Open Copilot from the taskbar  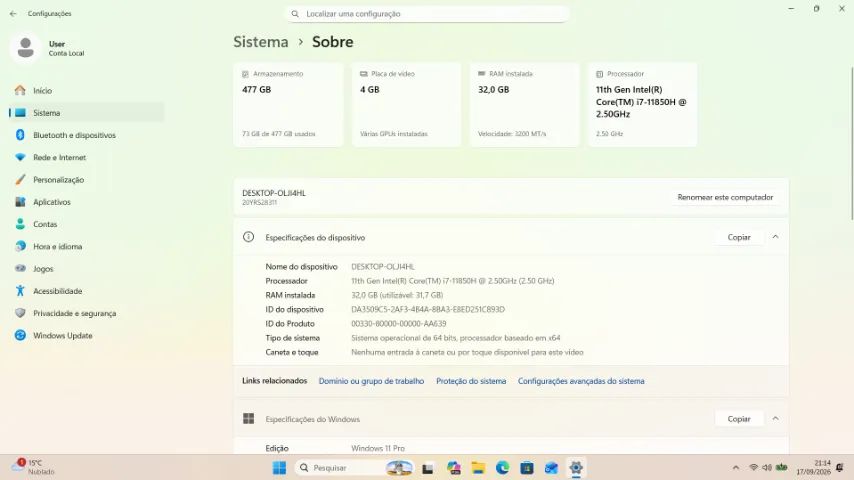coord(453,467)
